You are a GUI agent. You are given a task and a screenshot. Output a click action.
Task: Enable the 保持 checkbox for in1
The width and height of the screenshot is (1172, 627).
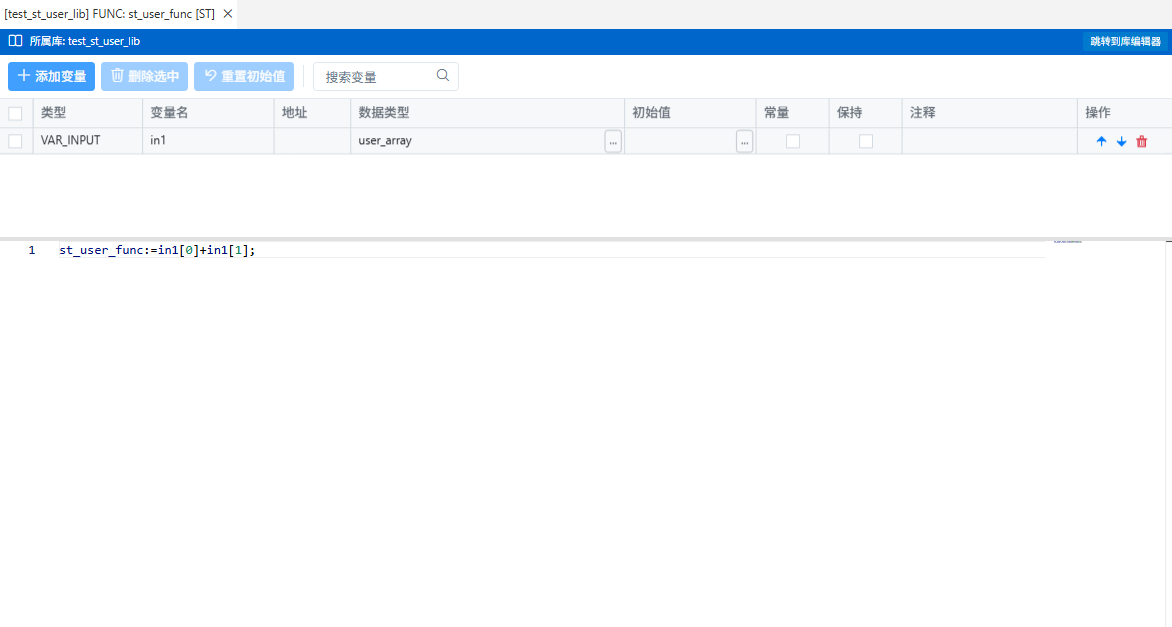(x=866, y=141)
